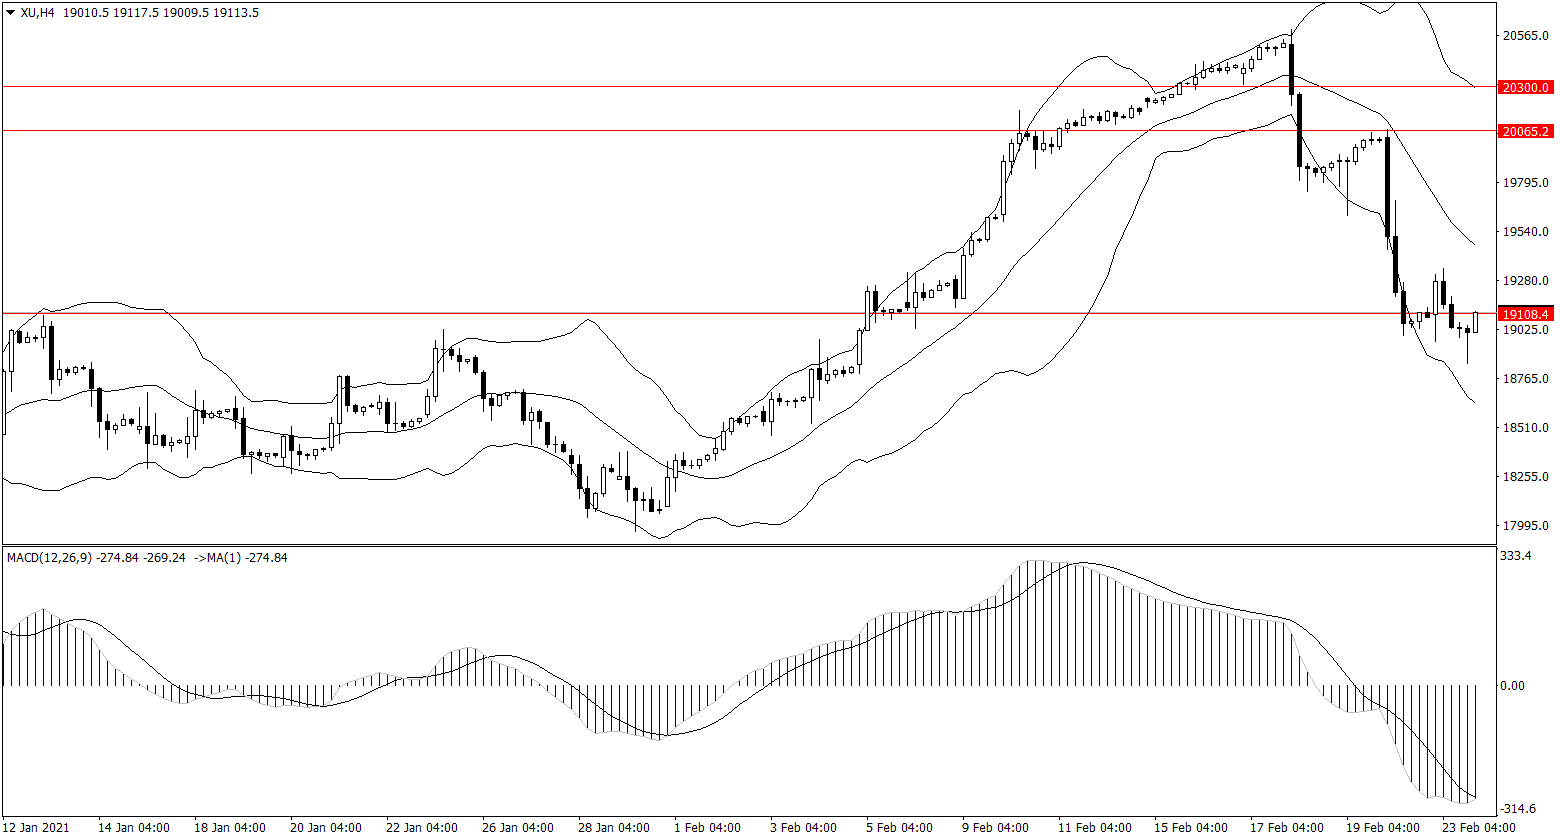
Task: Click the 19540.0 price scale value
Action: click(1525, 232)
